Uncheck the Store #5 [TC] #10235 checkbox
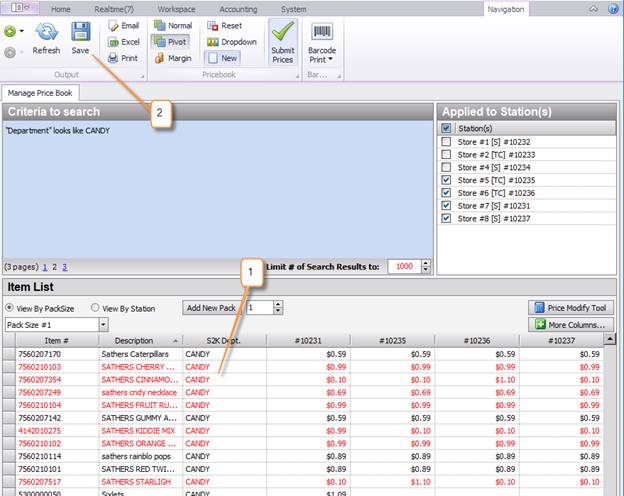624x496 pixels. [446, 181]
